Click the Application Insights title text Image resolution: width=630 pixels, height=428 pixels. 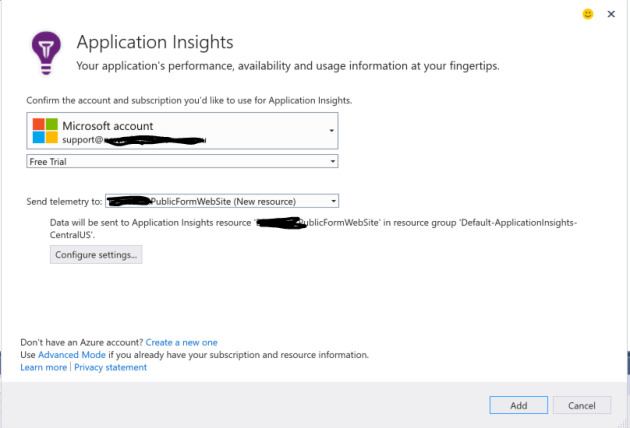(155, 42)
